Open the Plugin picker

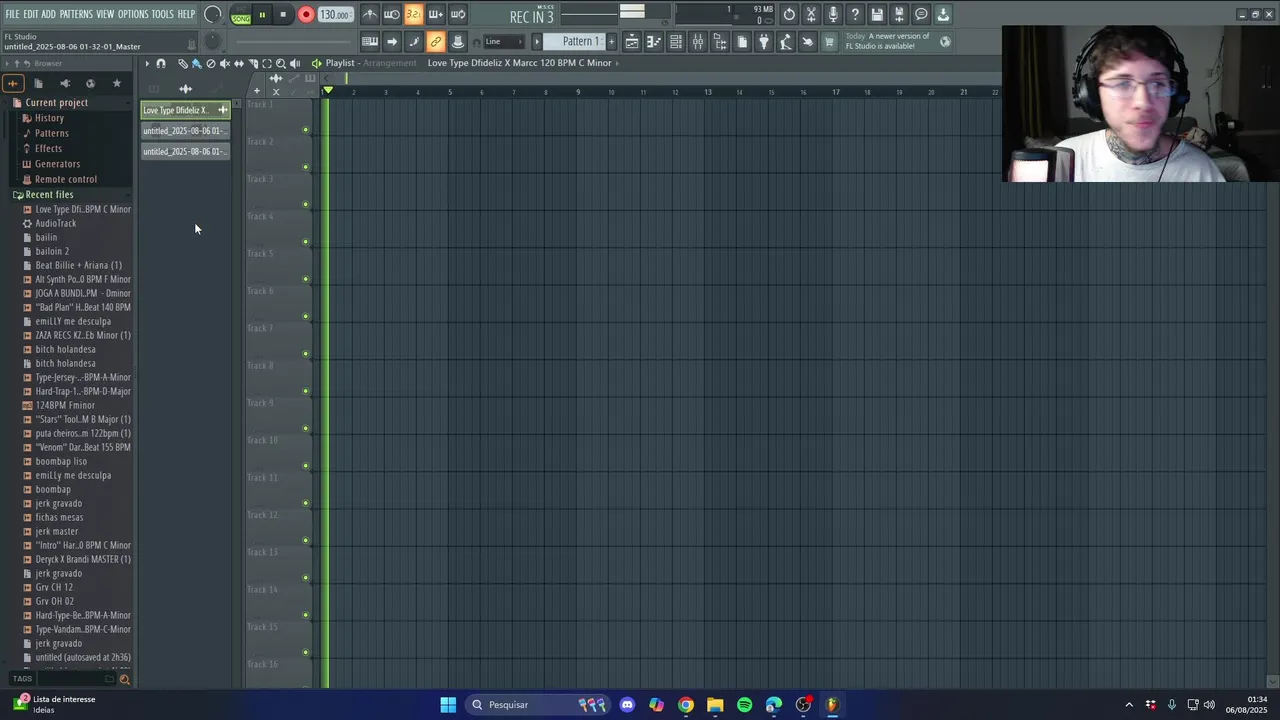764,41
